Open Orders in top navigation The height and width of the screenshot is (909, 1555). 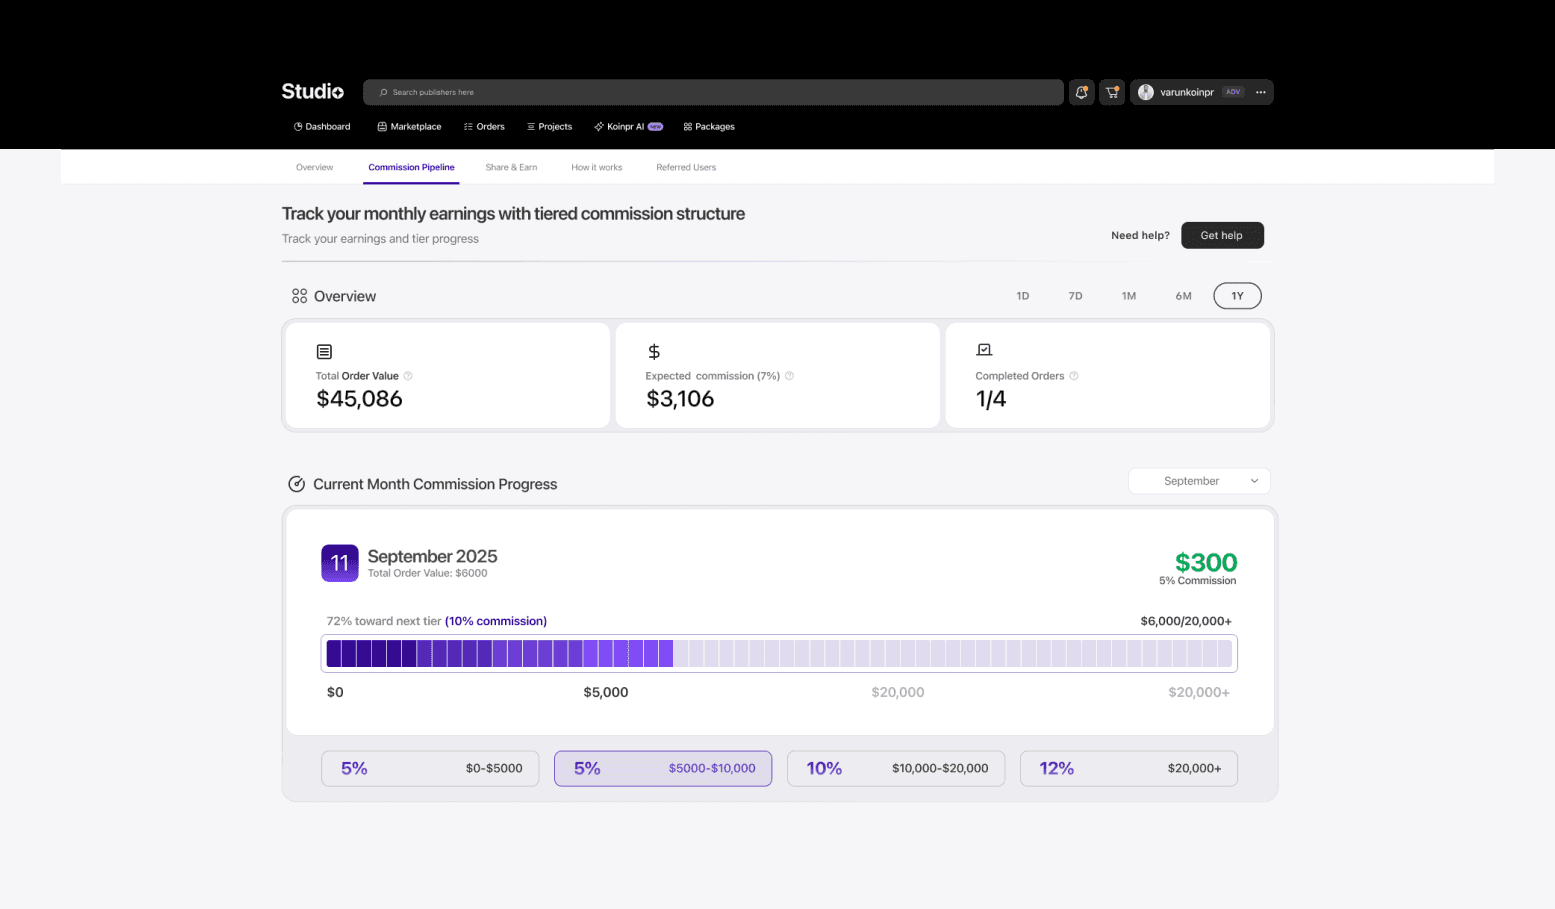pos(484,127)
